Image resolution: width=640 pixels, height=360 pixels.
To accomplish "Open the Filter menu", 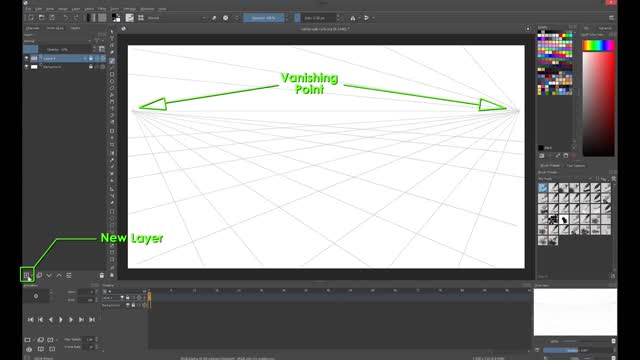I will 102,9.
